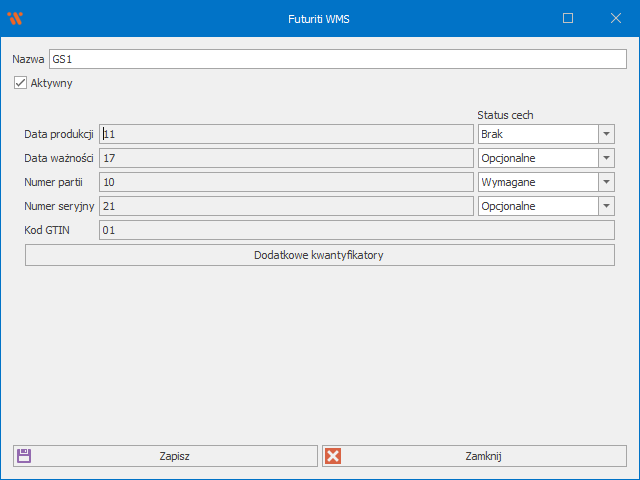Focus the Data produkcji field

[x=286, y=134]
